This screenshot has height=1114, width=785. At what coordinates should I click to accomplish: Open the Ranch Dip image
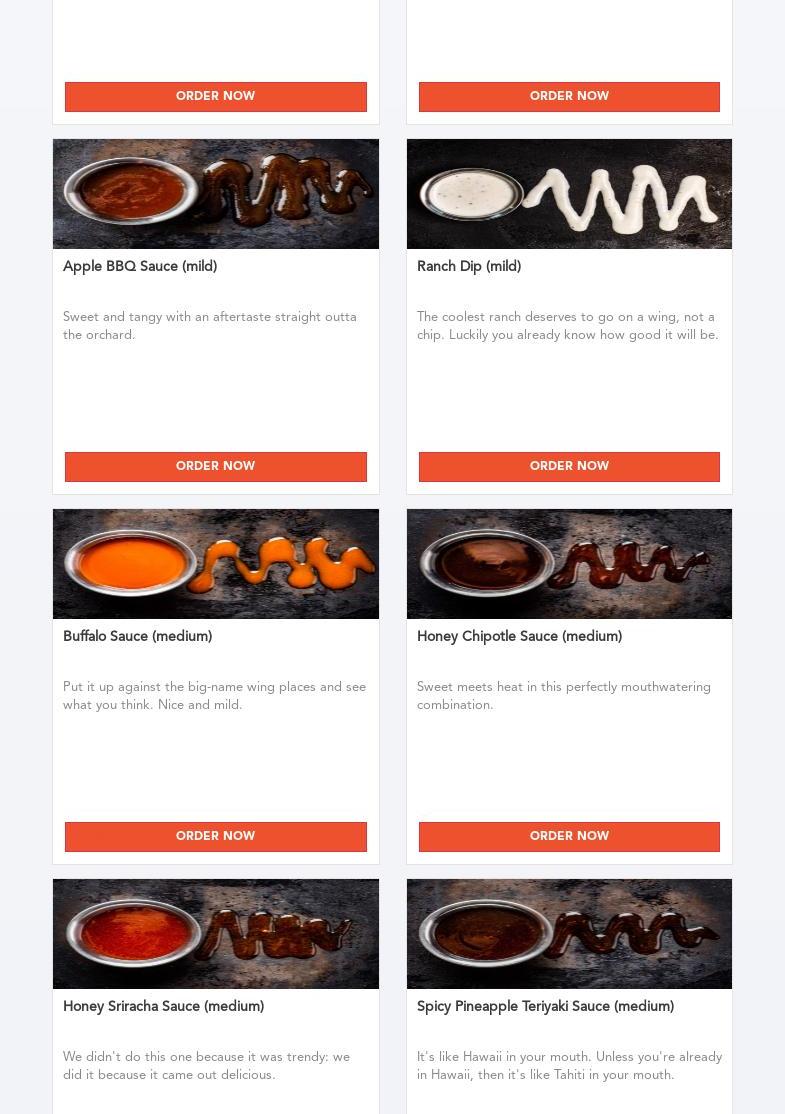pyautogui.click(x=569, y=194)
